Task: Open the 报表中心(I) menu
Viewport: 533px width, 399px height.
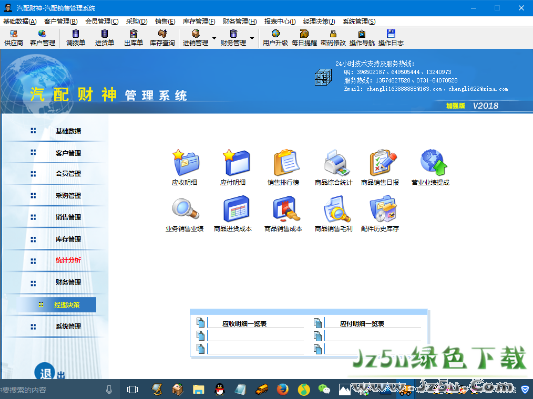Action: point(280,21)
